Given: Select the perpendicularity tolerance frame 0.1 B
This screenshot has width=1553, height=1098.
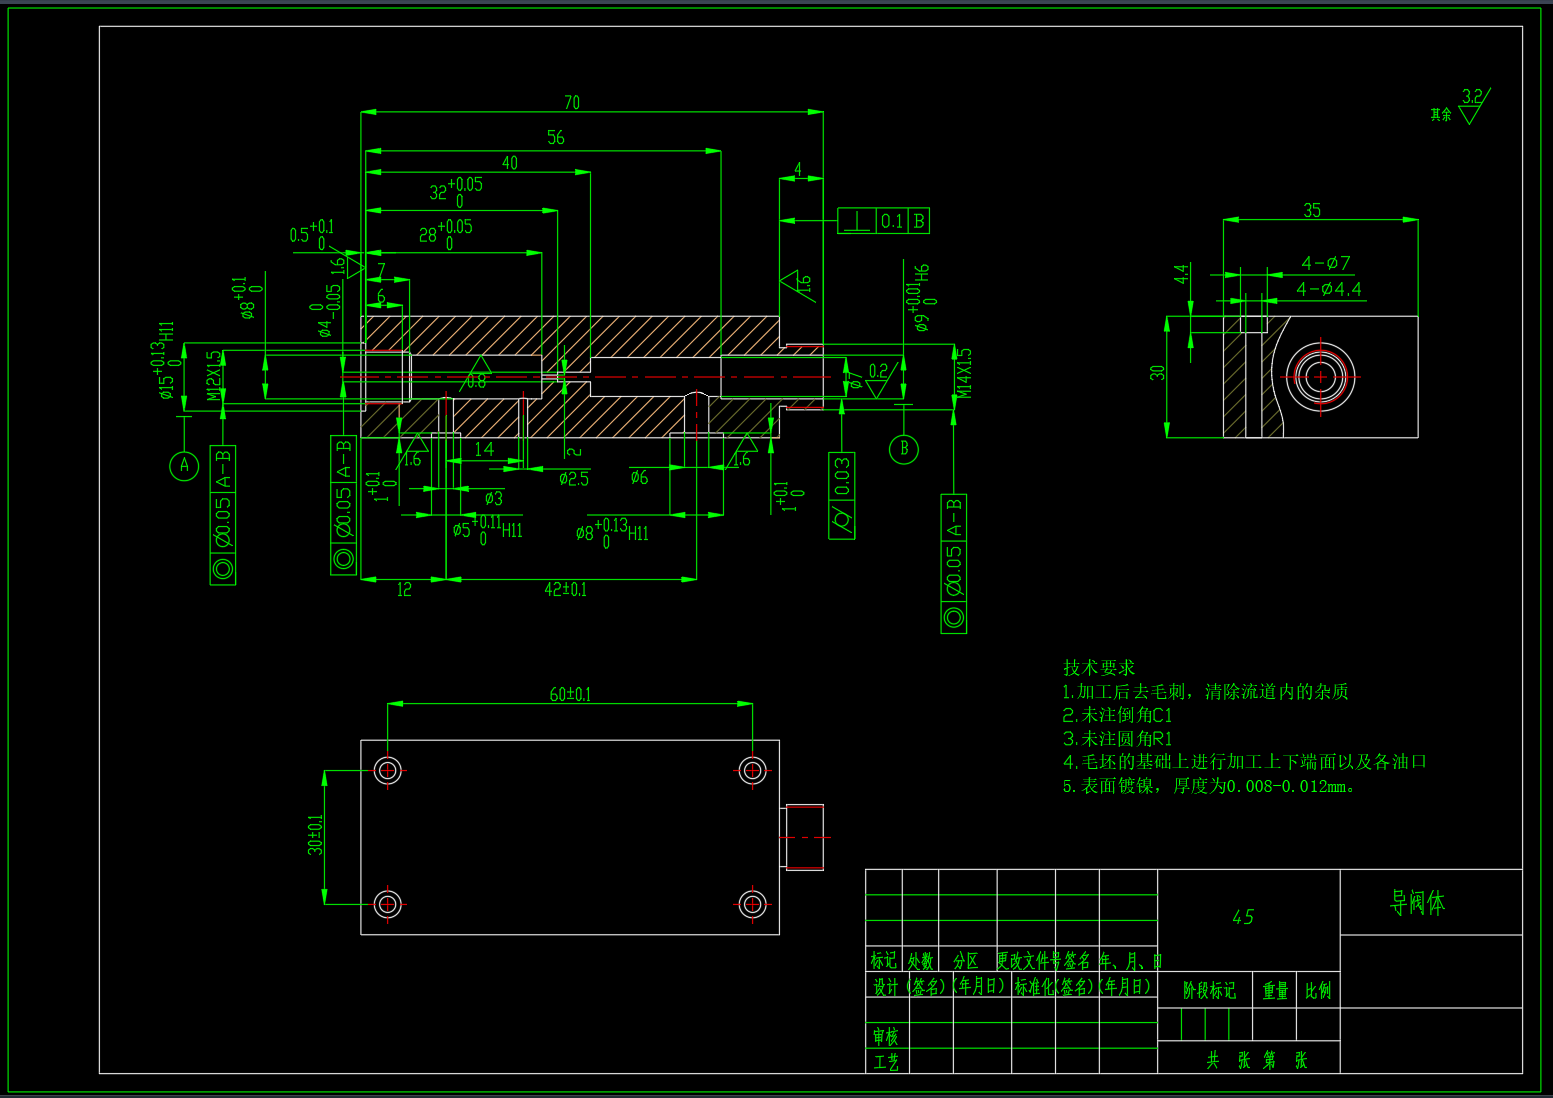Looking at the screenshot, I should (x=883, y=221).
